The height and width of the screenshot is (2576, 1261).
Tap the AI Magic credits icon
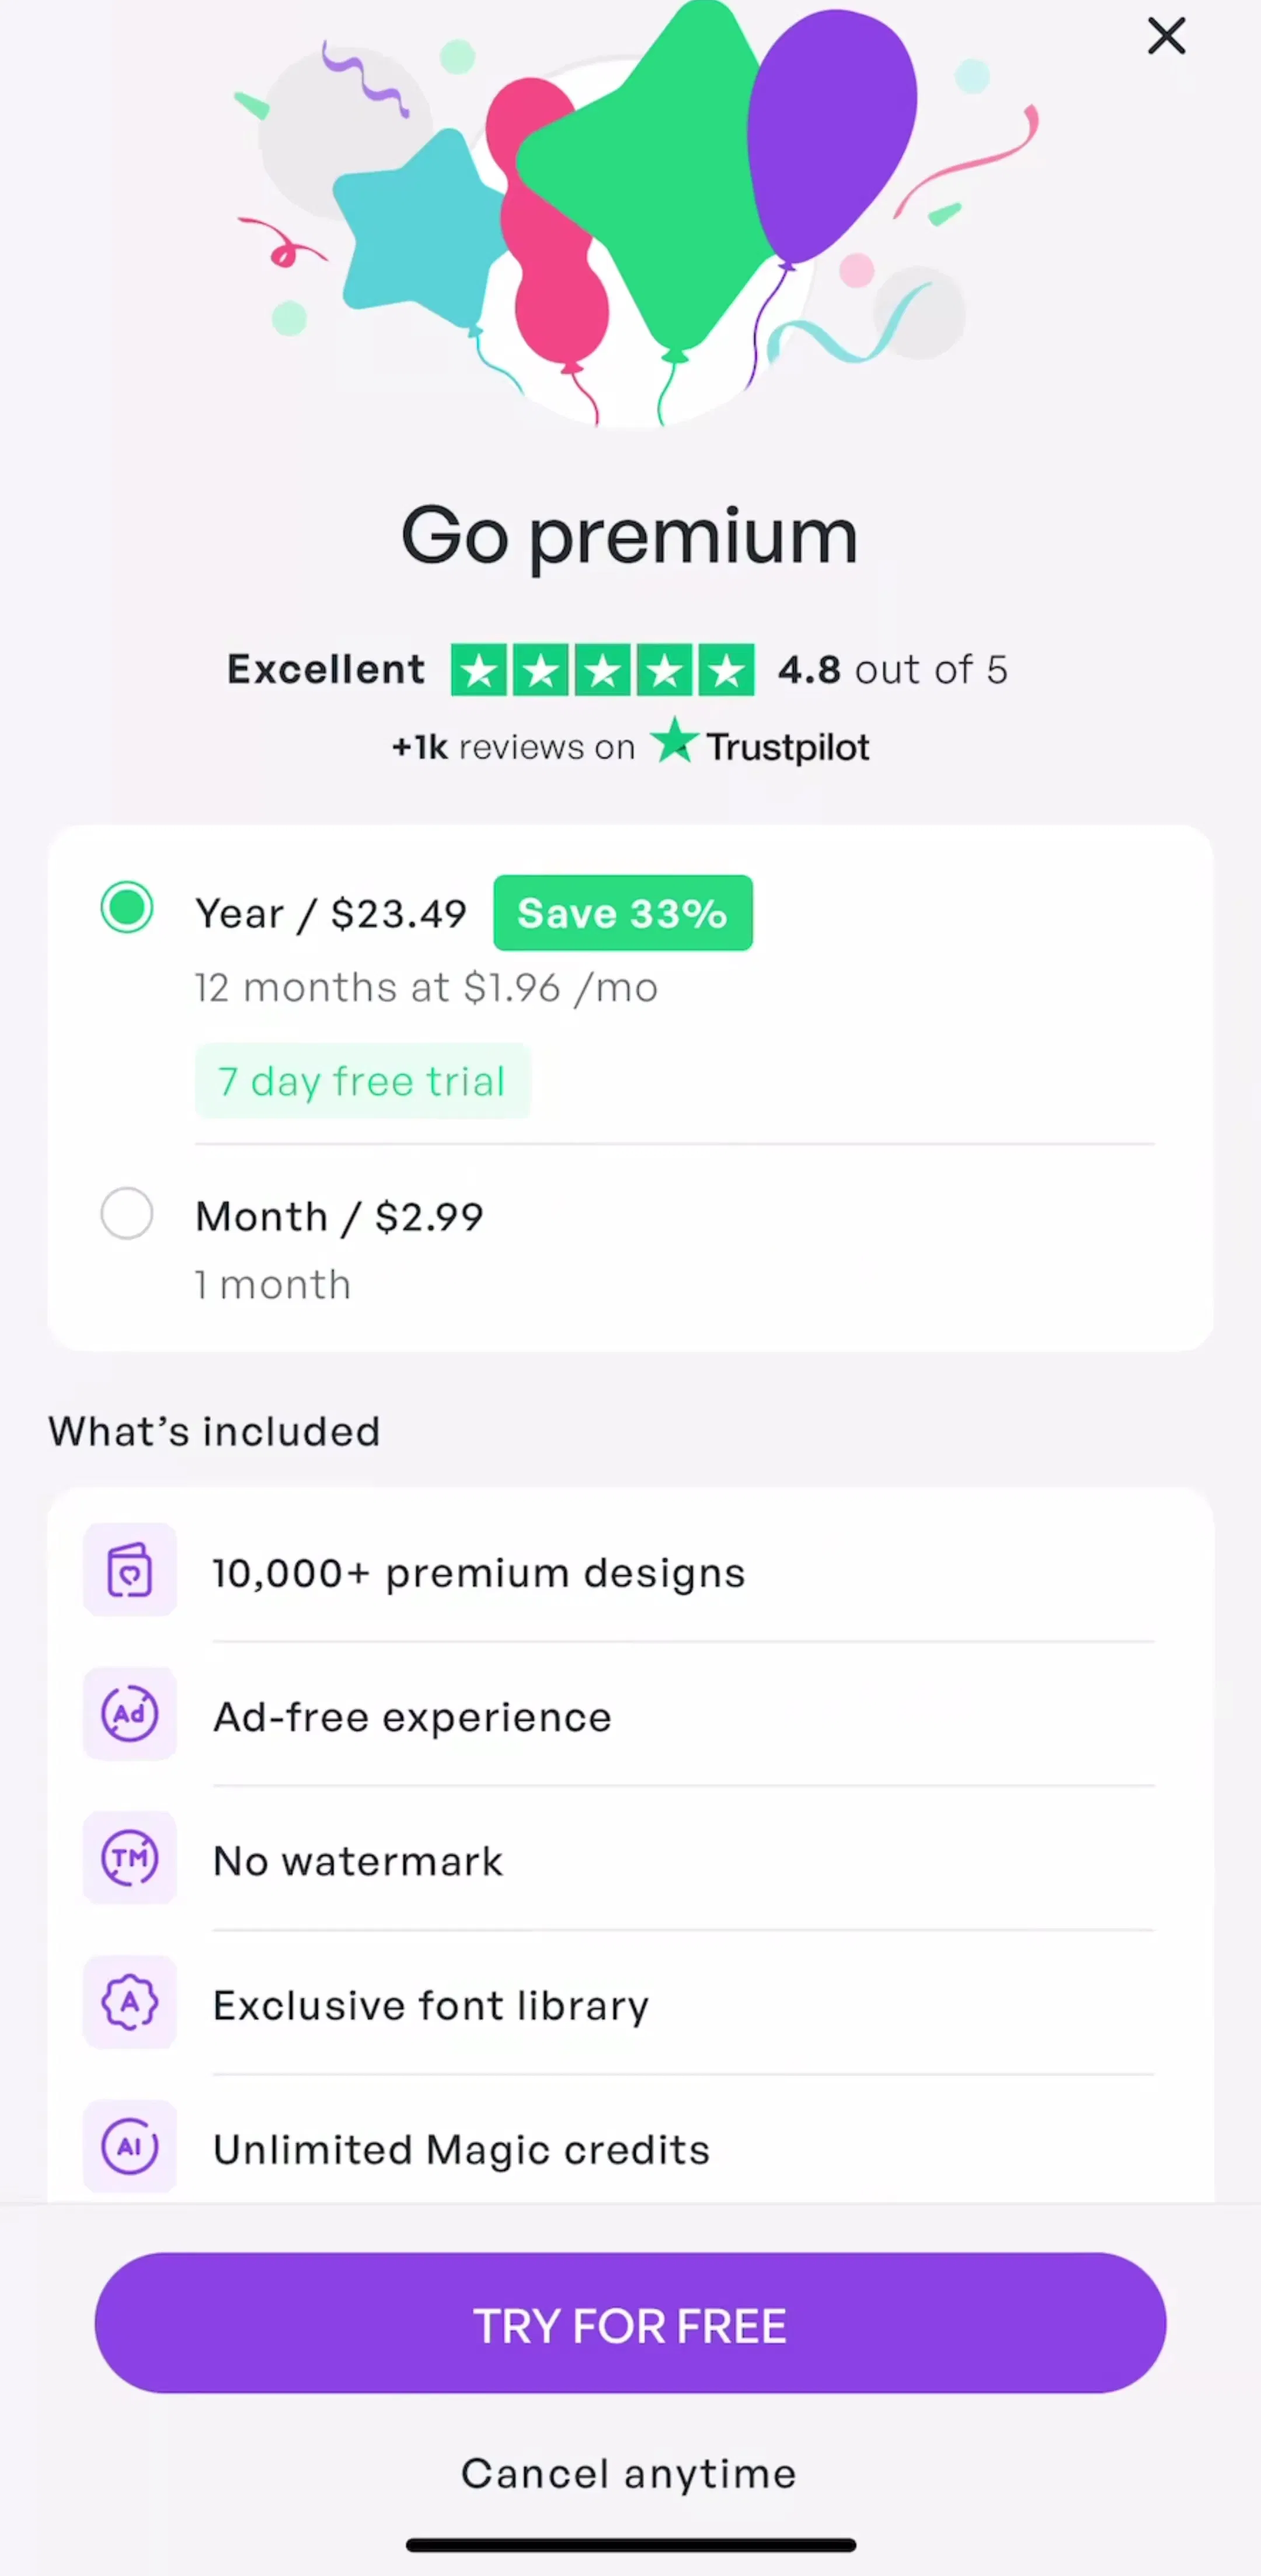[130, 2146]
